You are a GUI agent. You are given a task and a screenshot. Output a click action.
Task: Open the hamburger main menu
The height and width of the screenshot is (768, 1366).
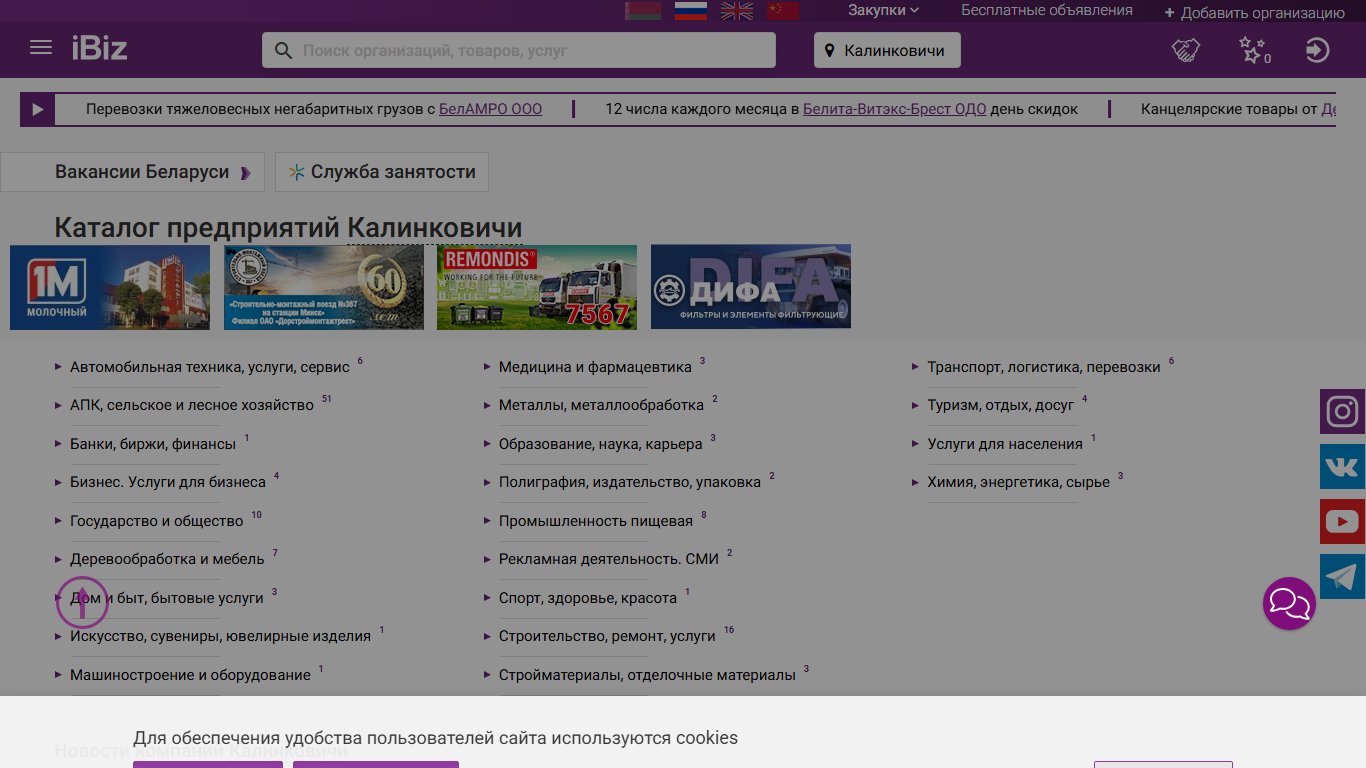(x=41, y=48)
